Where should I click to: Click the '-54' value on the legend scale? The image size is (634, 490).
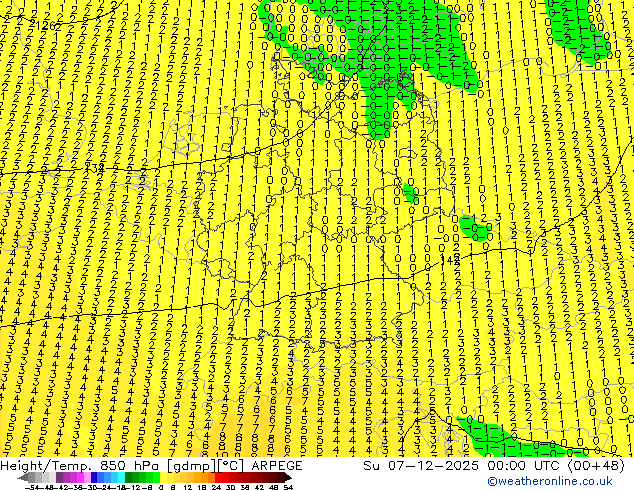32,488
